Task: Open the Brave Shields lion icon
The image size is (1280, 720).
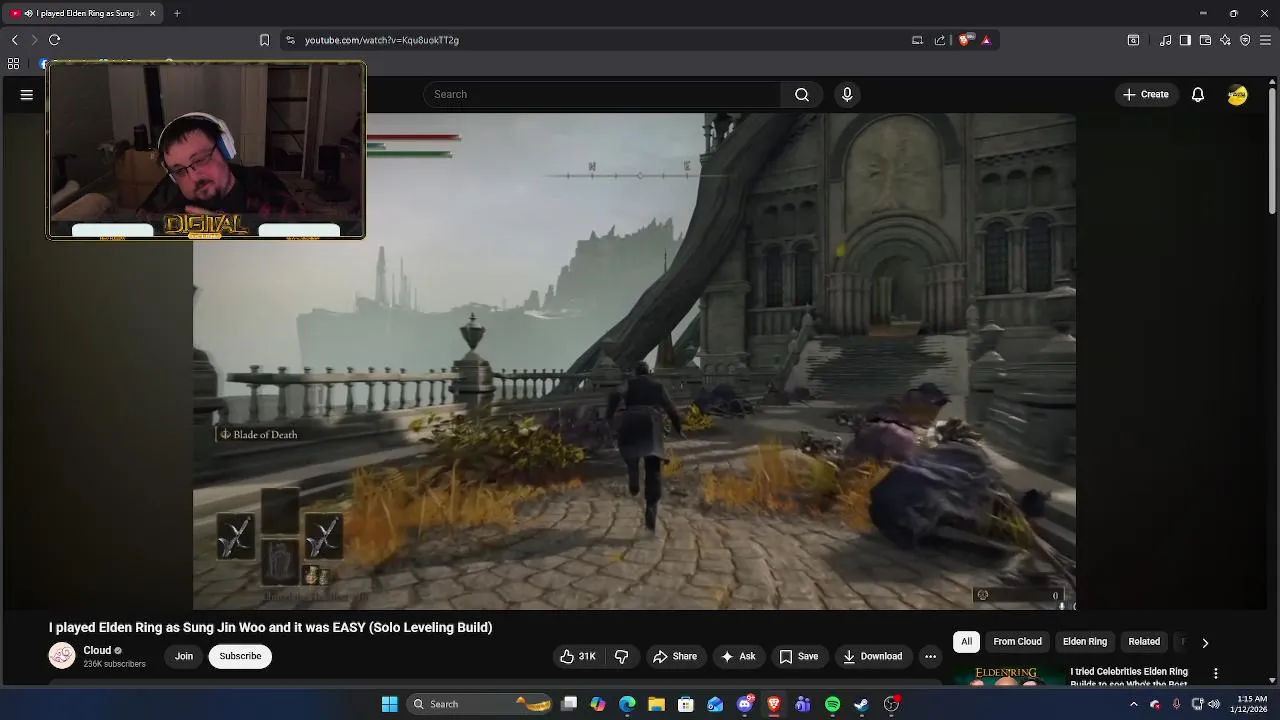Action: pyautogui.click(x=965, y=40)
